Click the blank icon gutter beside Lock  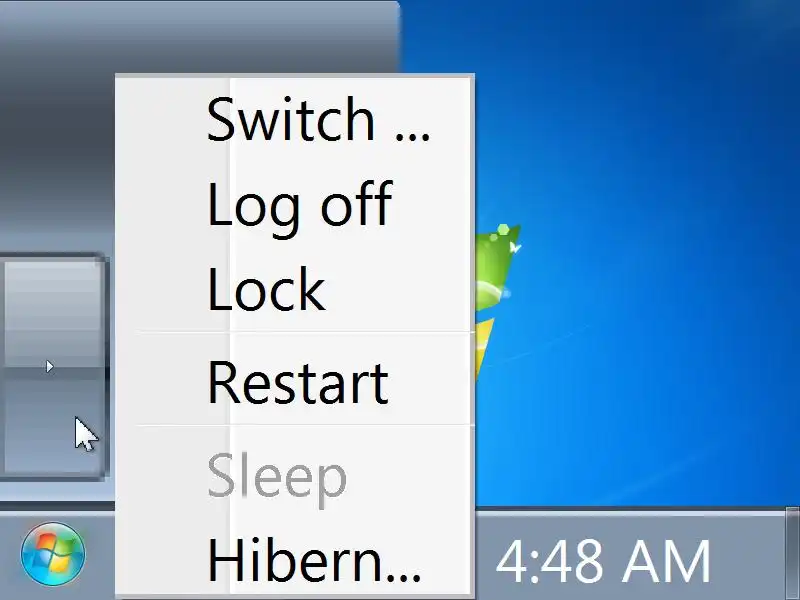pos(173,289)
